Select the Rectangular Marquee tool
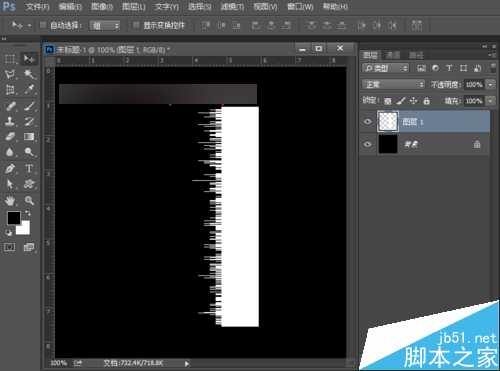500x371 pixels. pos(10,59)
